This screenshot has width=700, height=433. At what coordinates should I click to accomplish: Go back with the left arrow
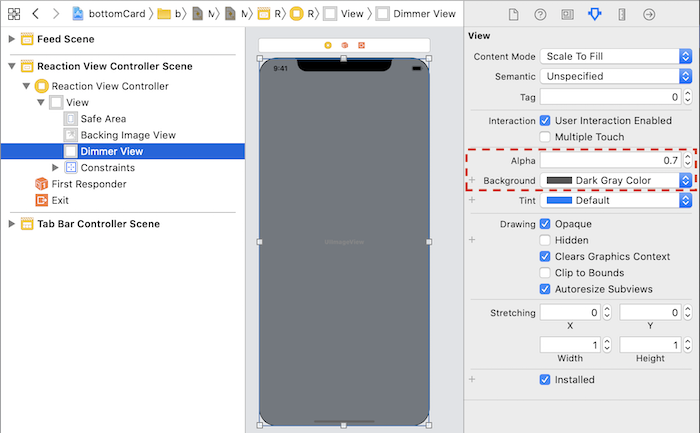pyautogui.click(x=36, y=14)
